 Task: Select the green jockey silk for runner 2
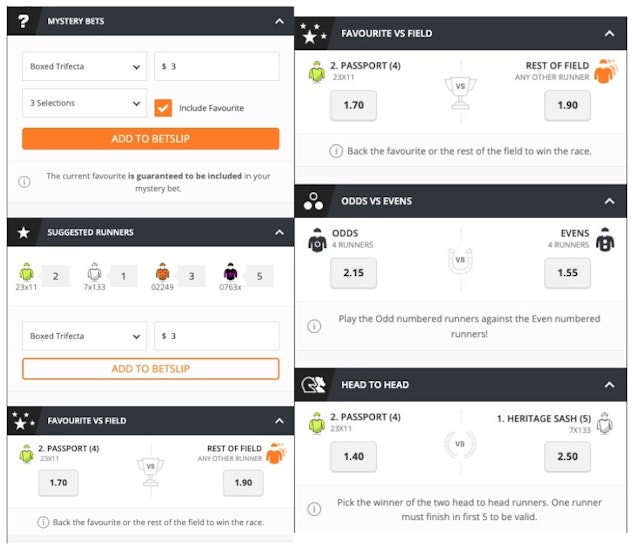(x=27, y=272)
